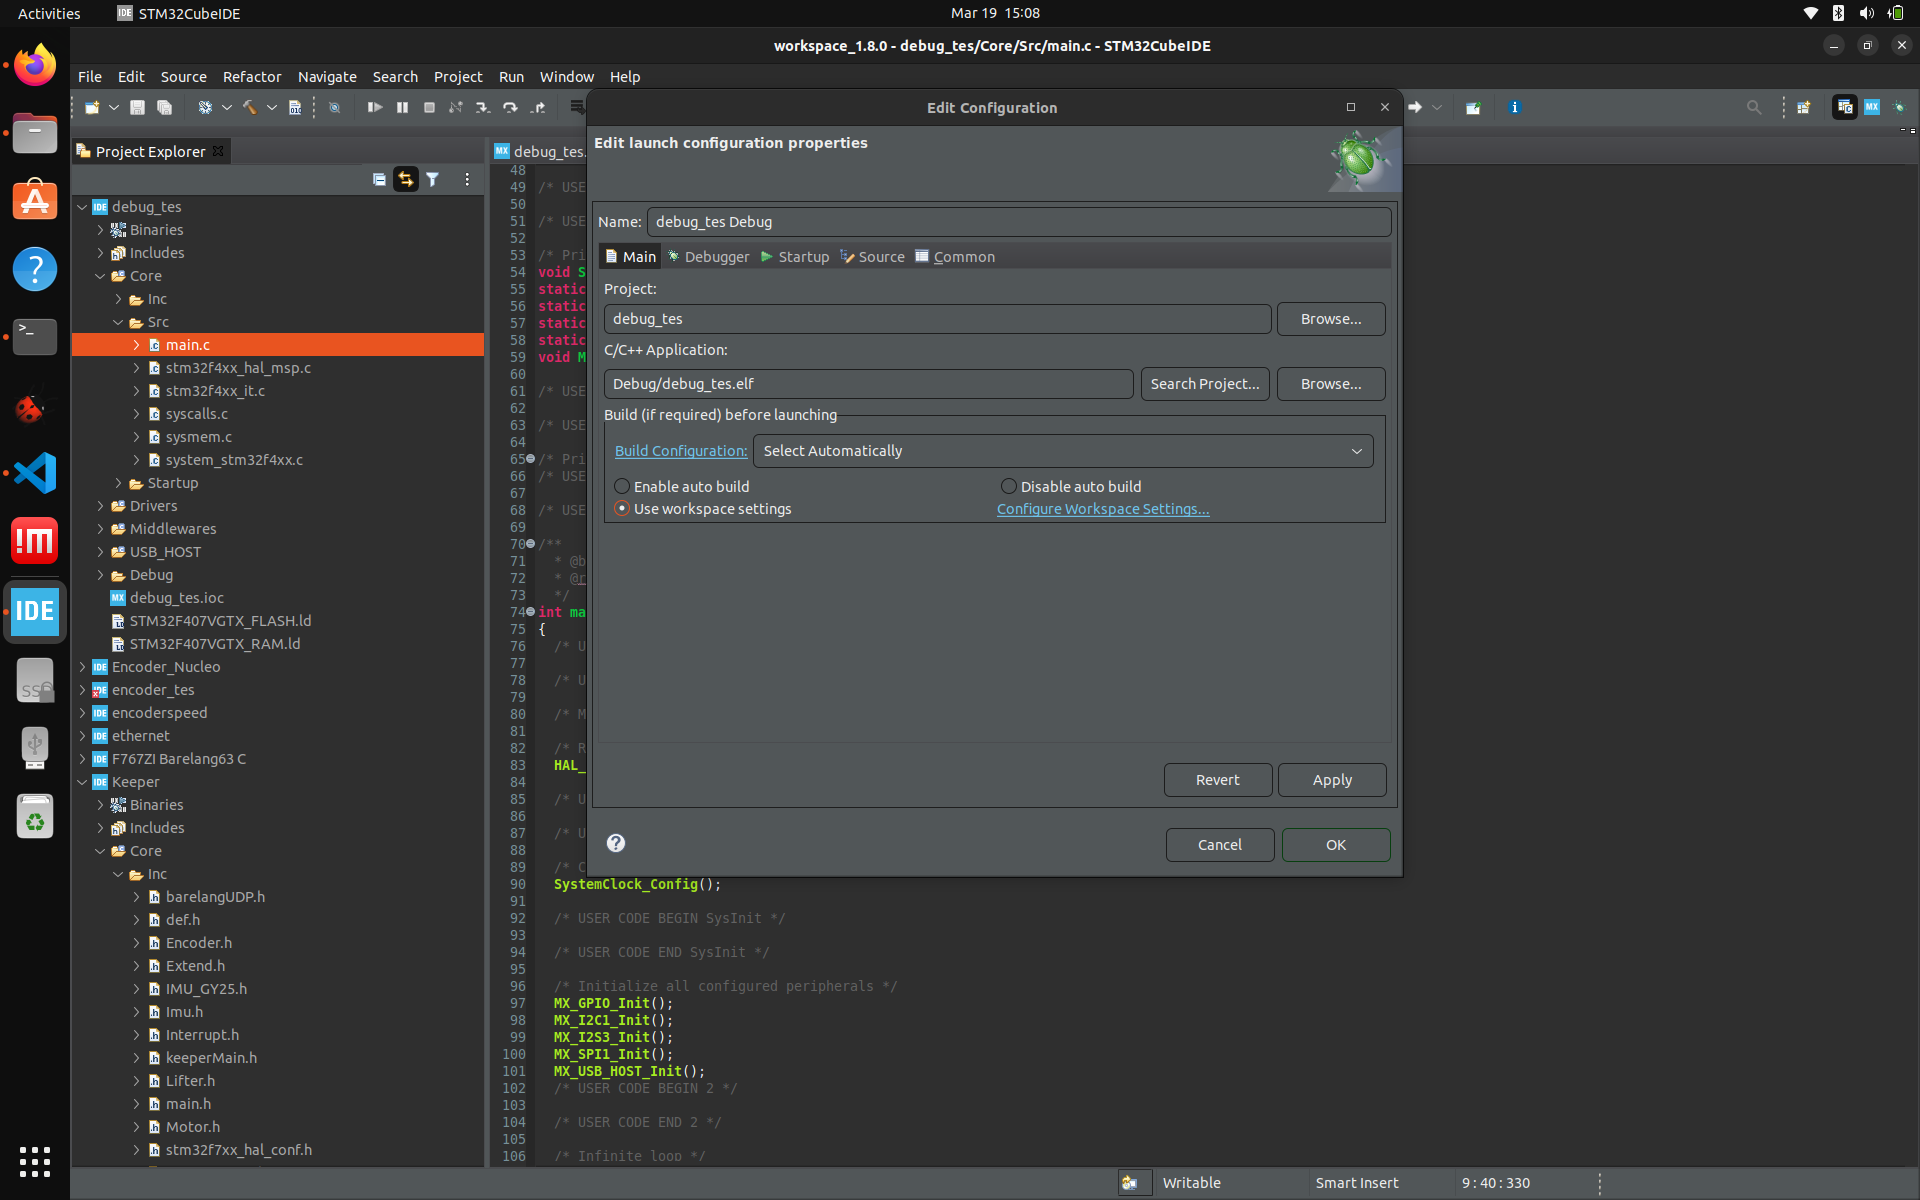The width and height of the screenshot is (1920, 1200).
Task: Click the Build hammer toolbar icon
Action: coord(249,107)
